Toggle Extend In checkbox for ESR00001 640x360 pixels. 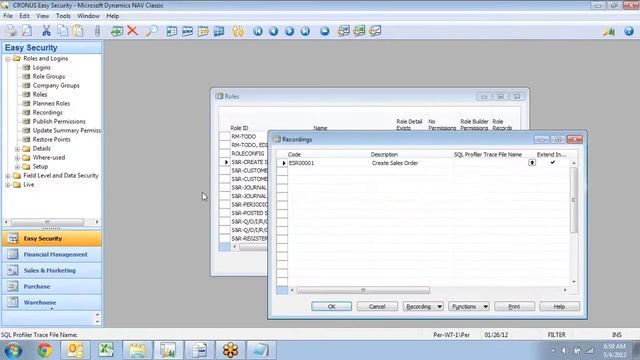[553, 162]
